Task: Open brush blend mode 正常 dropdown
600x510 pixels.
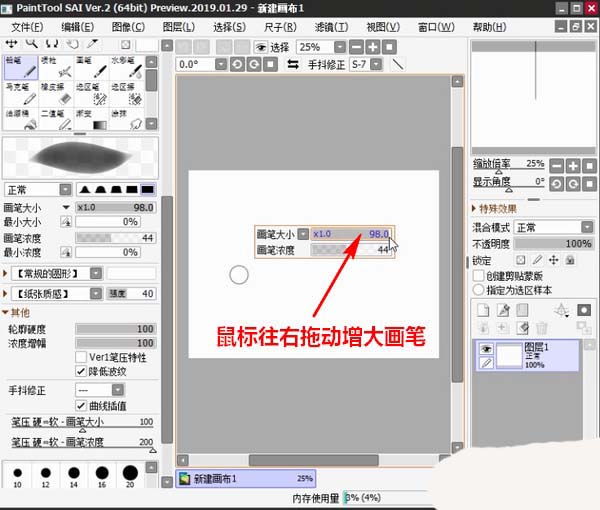Action: pos(38,190)
